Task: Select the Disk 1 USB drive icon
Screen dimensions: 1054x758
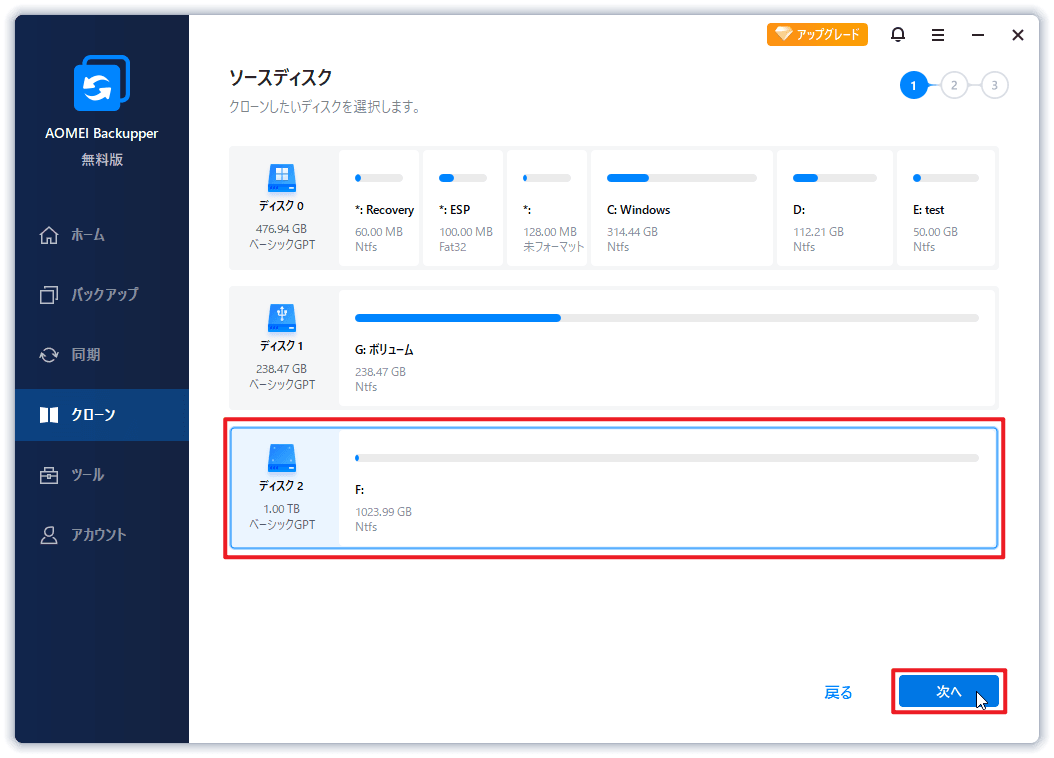Action: [282, 318]
